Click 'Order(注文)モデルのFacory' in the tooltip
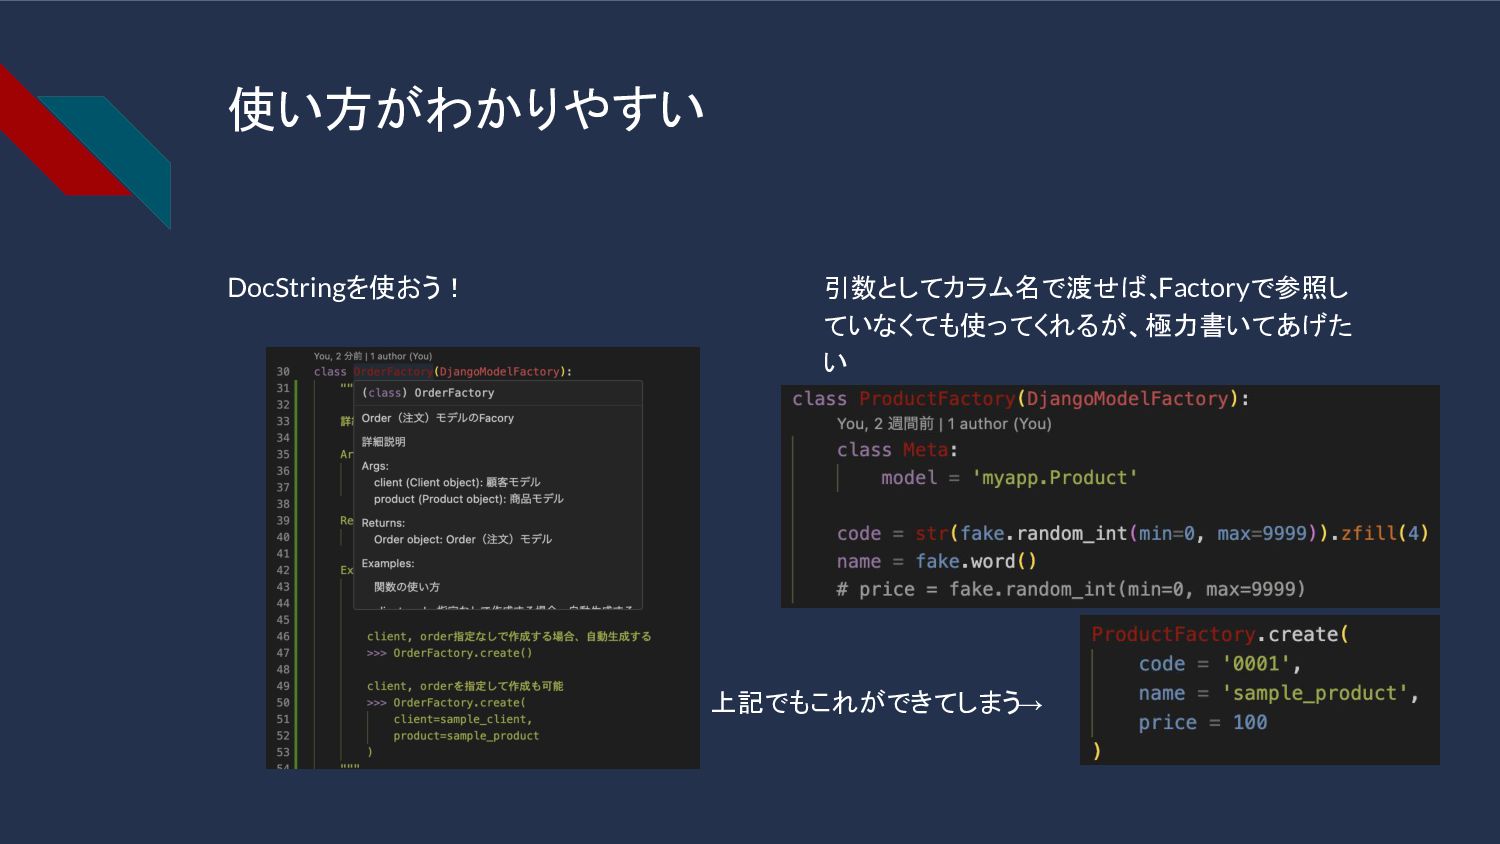The height and width of the screenshot is (844, 1500). coord(437,418)
